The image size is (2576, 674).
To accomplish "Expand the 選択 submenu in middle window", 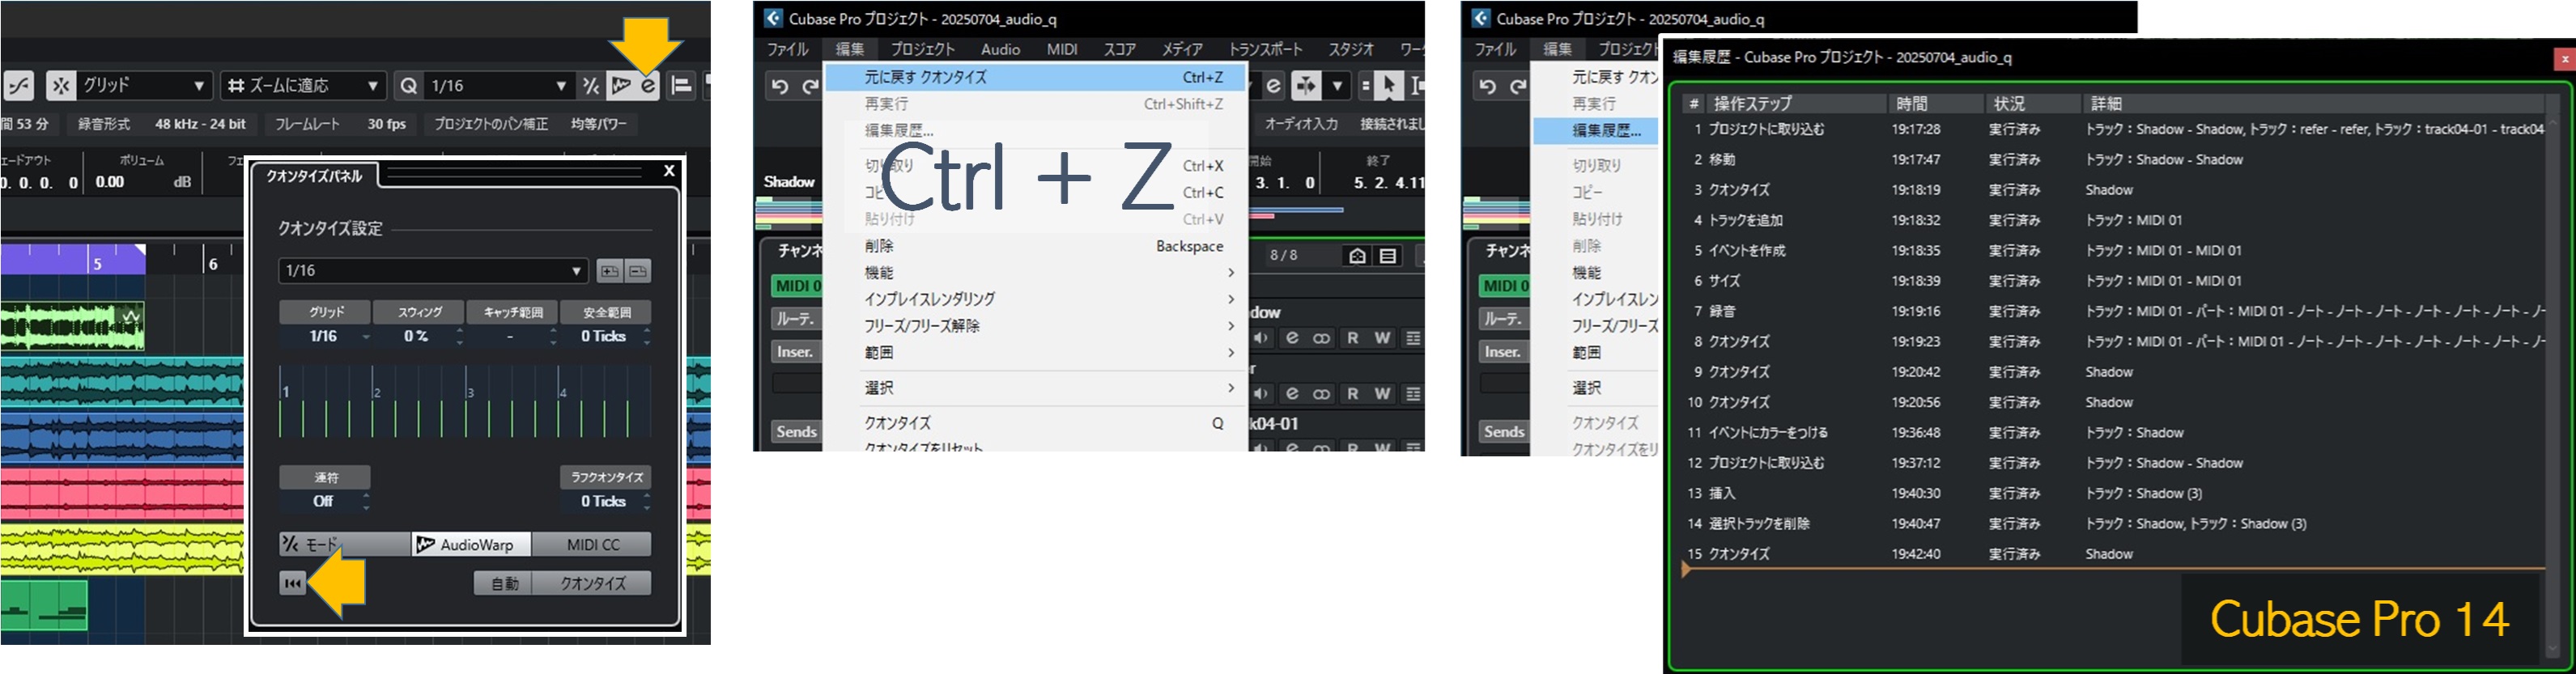I will tap(1035, 388).
